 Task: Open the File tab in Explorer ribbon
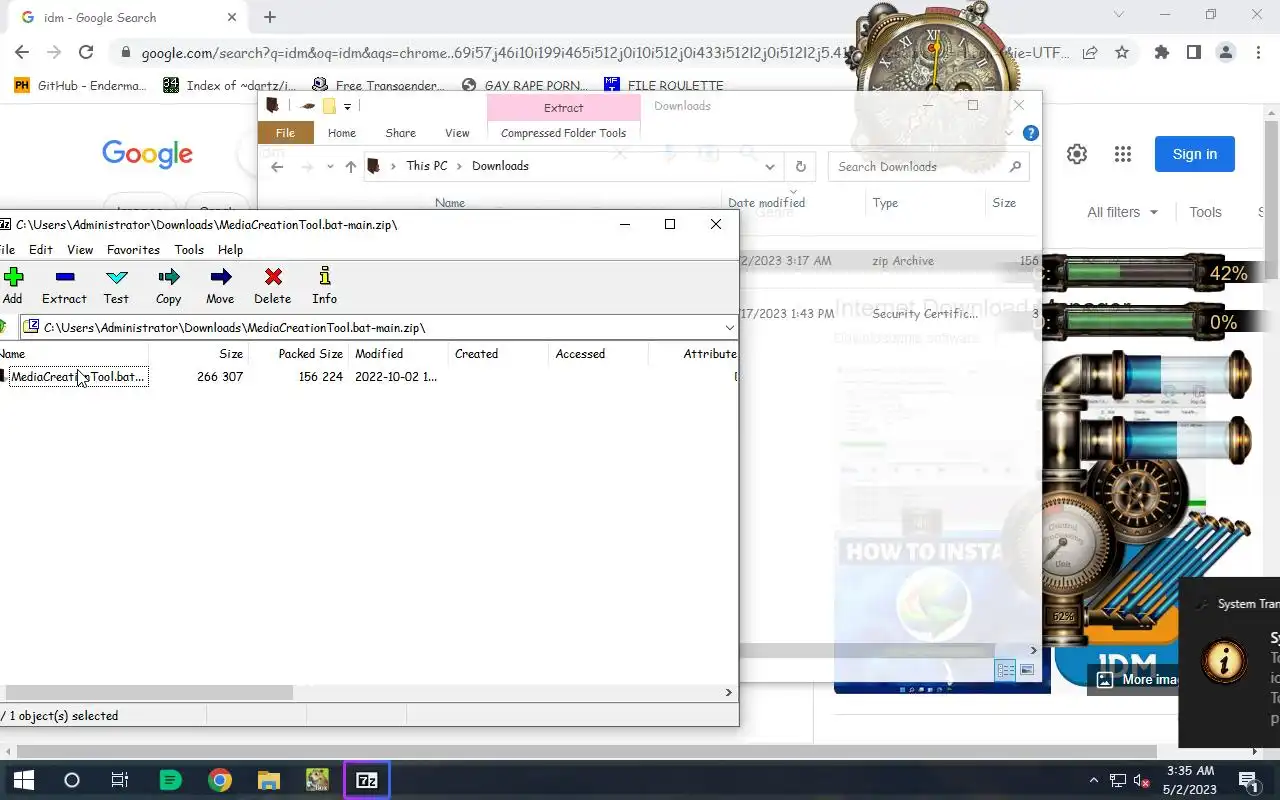click(x=285, y=133)
